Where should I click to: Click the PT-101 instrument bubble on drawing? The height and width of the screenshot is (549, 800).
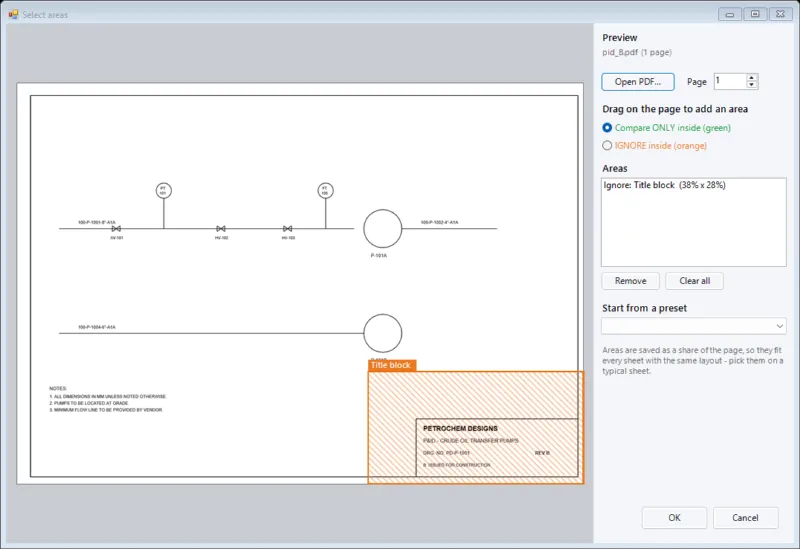click(x=164, y=191)
